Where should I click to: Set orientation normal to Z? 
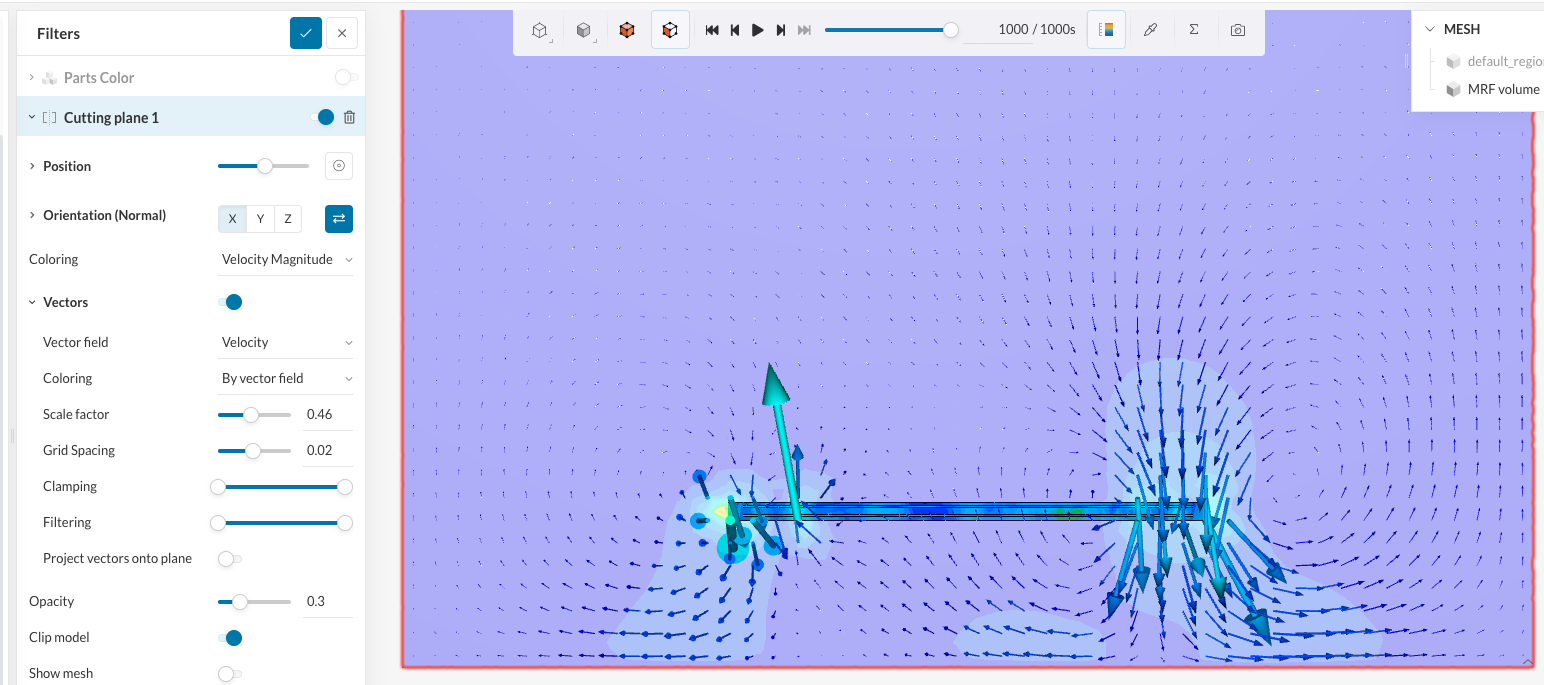coord(288,219)
